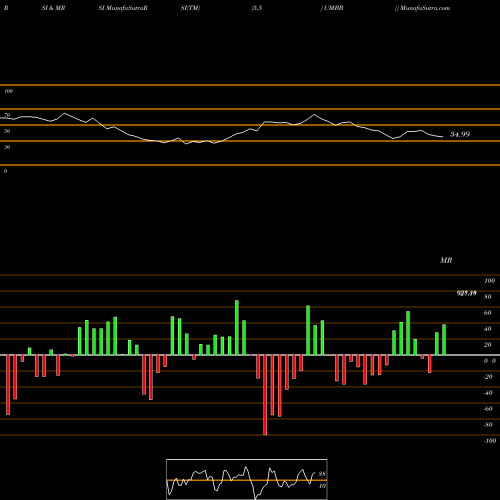The width and height of the screenshot is (500, 500).
Task: Open the mini RSI overview thumbnail chart
Action: [x=247, y=479]
